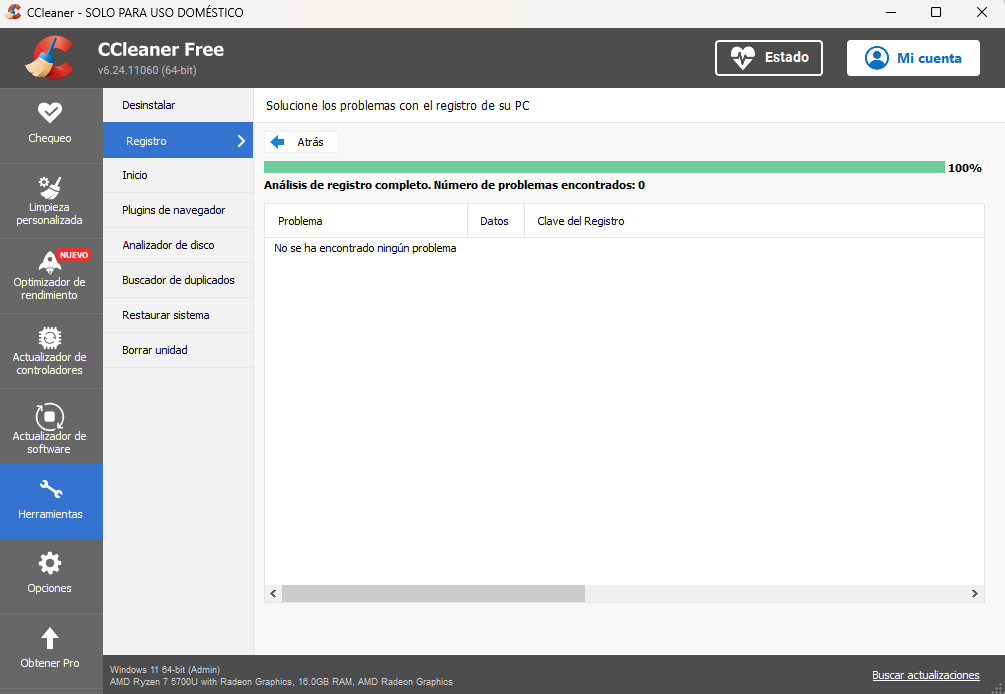Click the scrollbar left arrow
The image size is (1005, 694).
tap(274, 593)
